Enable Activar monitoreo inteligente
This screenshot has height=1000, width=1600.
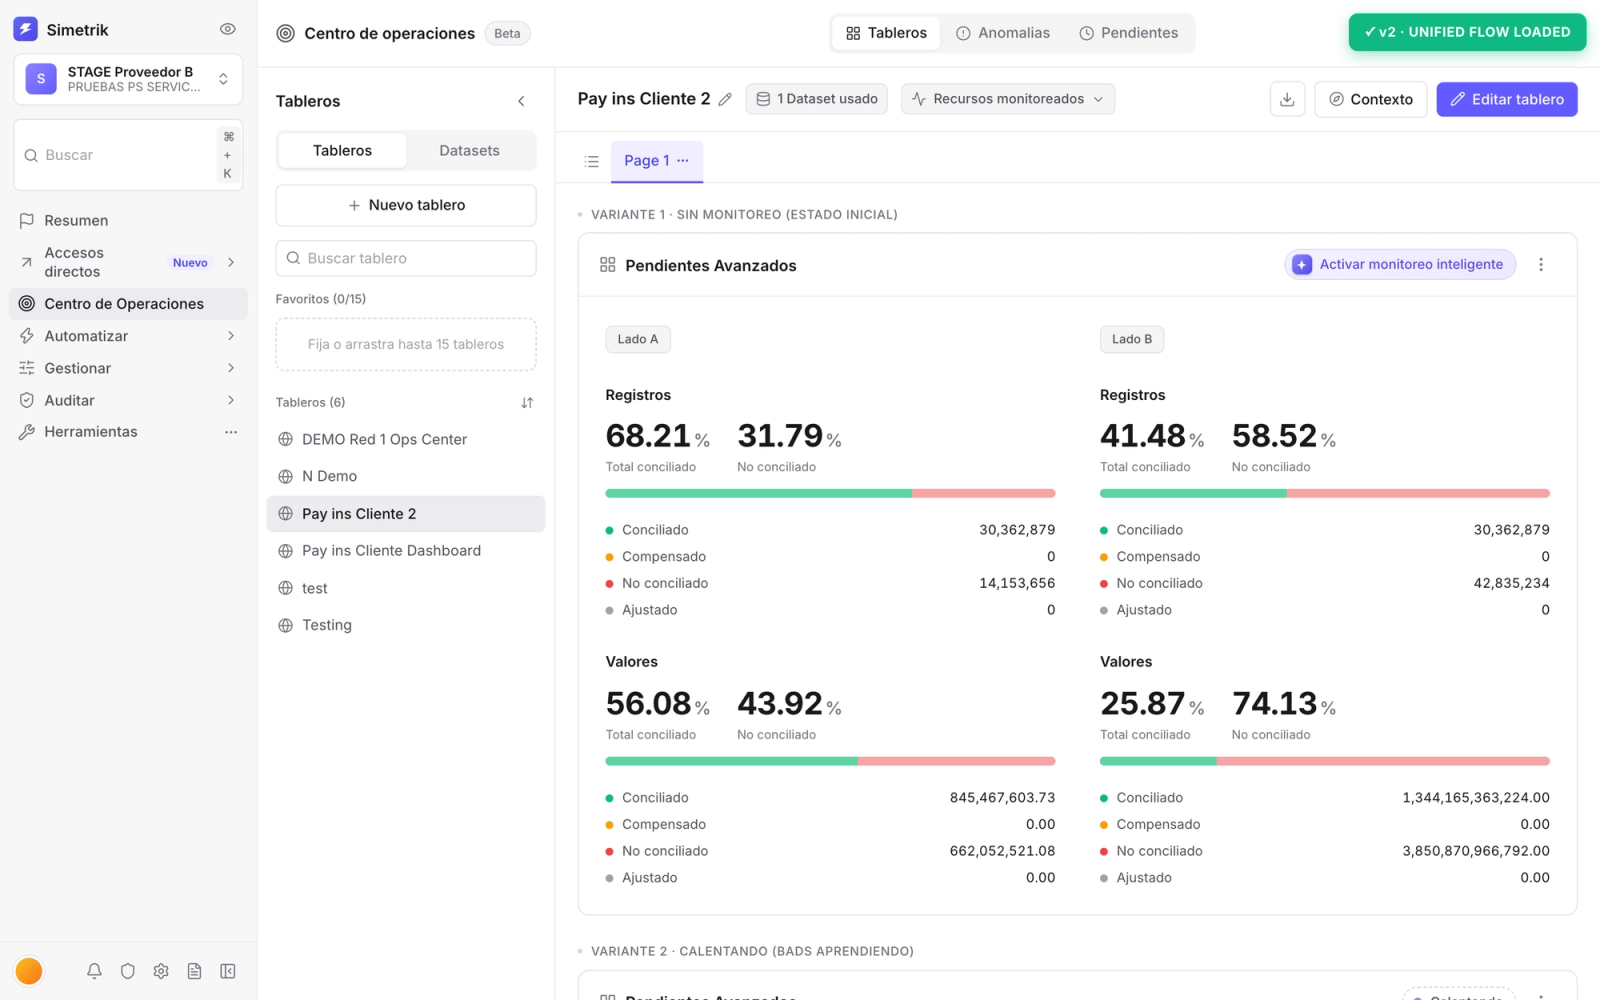tap(1400, 264)
